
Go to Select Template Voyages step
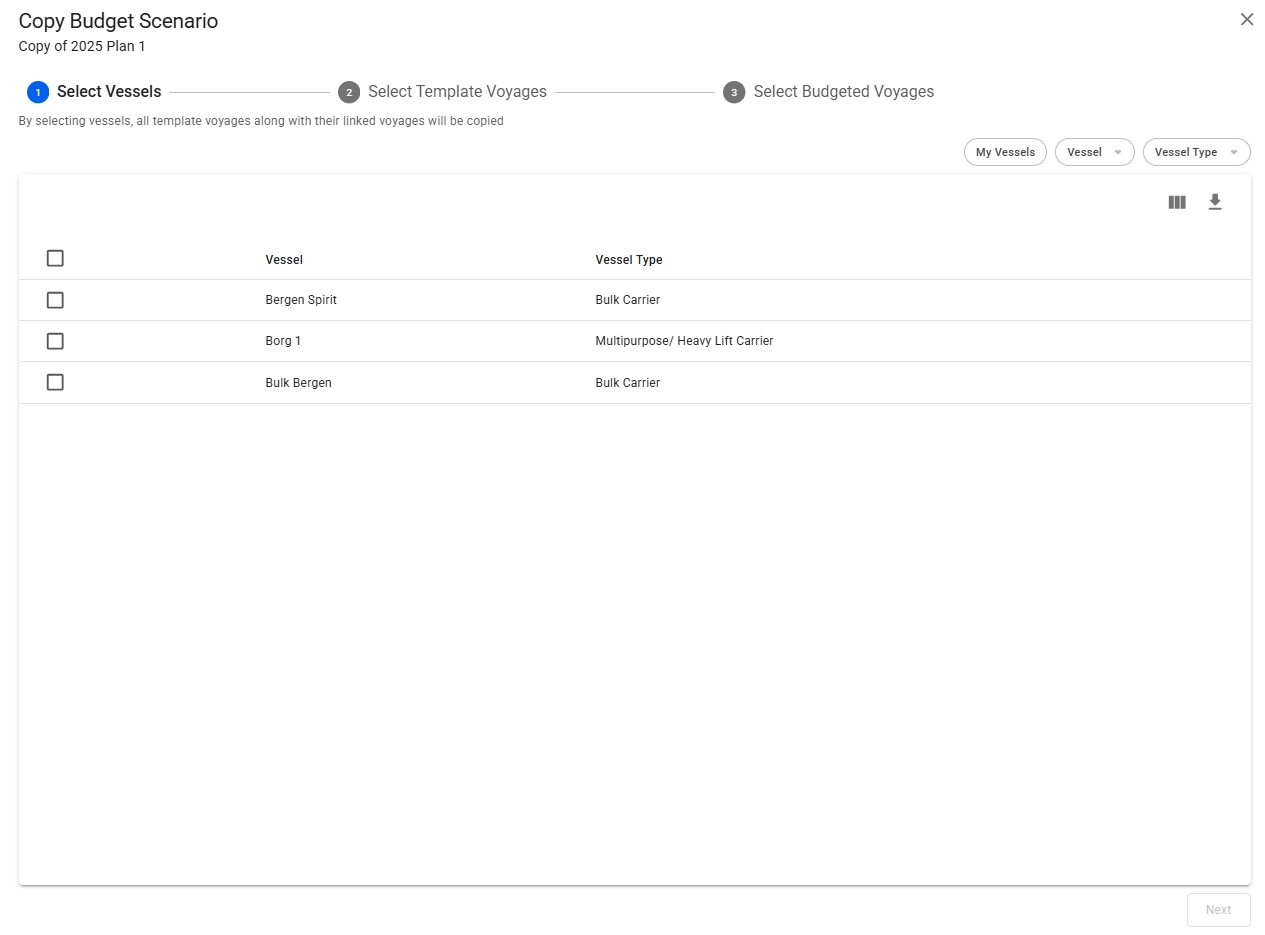[x=457, y=92]
